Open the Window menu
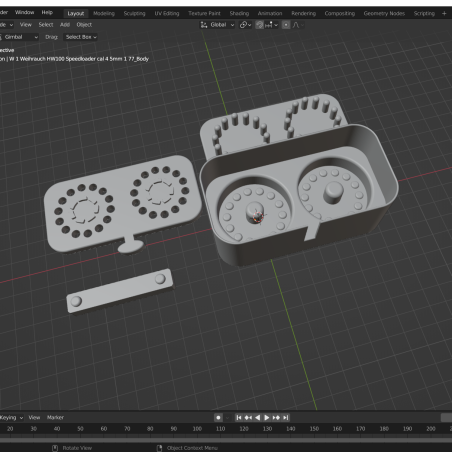The image size is (452, 452). (x=24, y=12)
